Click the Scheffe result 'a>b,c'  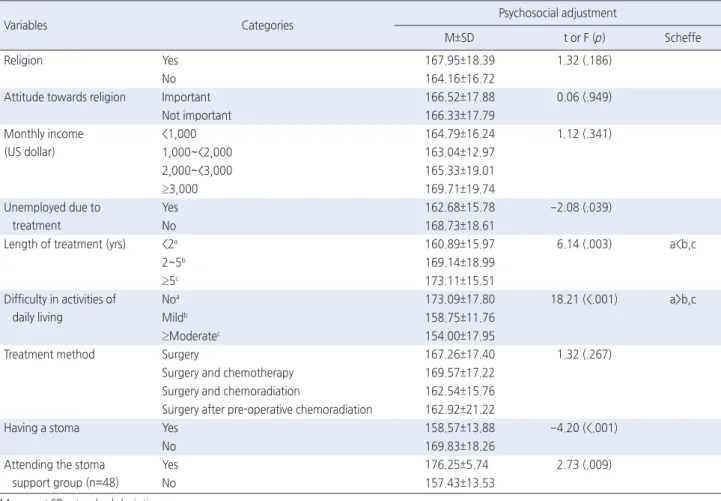click(x=682, y=299)
